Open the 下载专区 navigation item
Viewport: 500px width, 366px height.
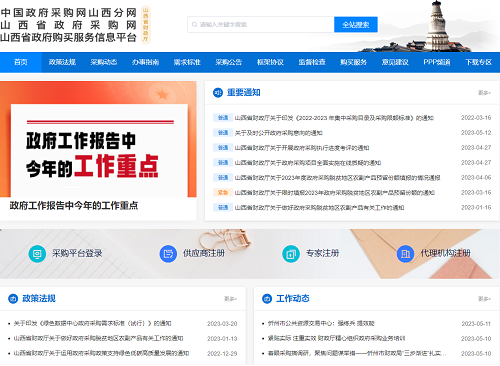click(x=479, y=62)
